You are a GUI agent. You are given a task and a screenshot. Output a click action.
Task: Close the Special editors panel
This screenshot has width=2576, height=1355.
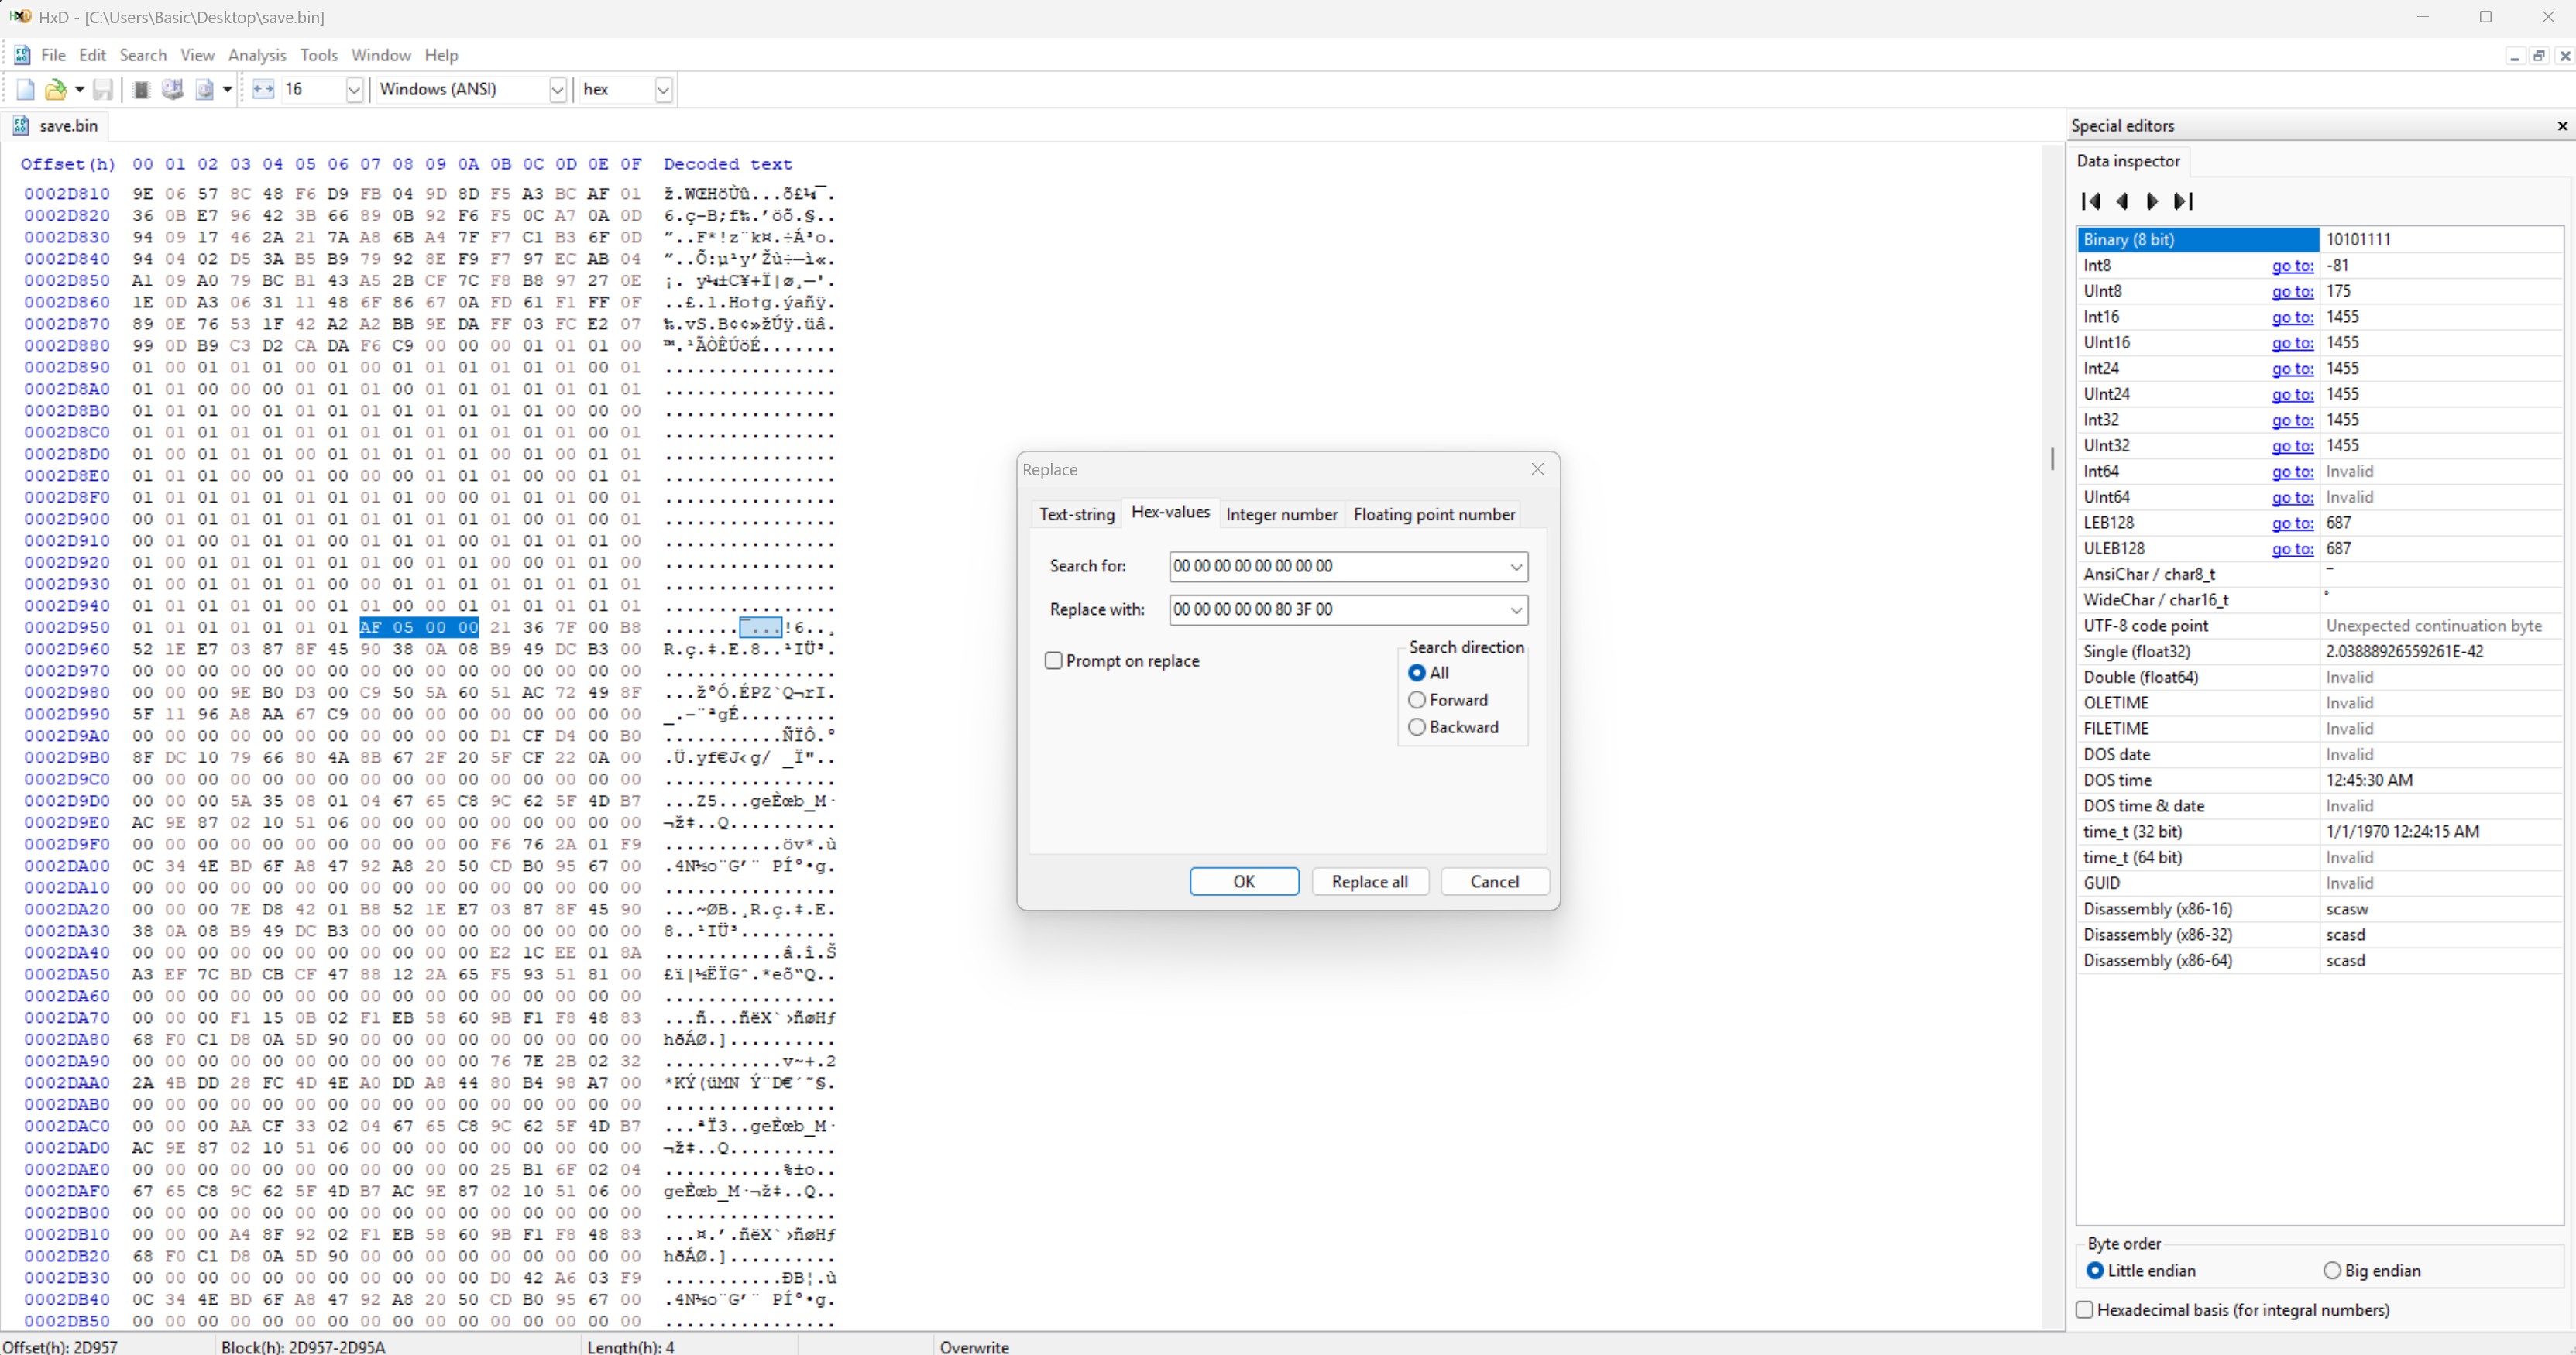2562,126
